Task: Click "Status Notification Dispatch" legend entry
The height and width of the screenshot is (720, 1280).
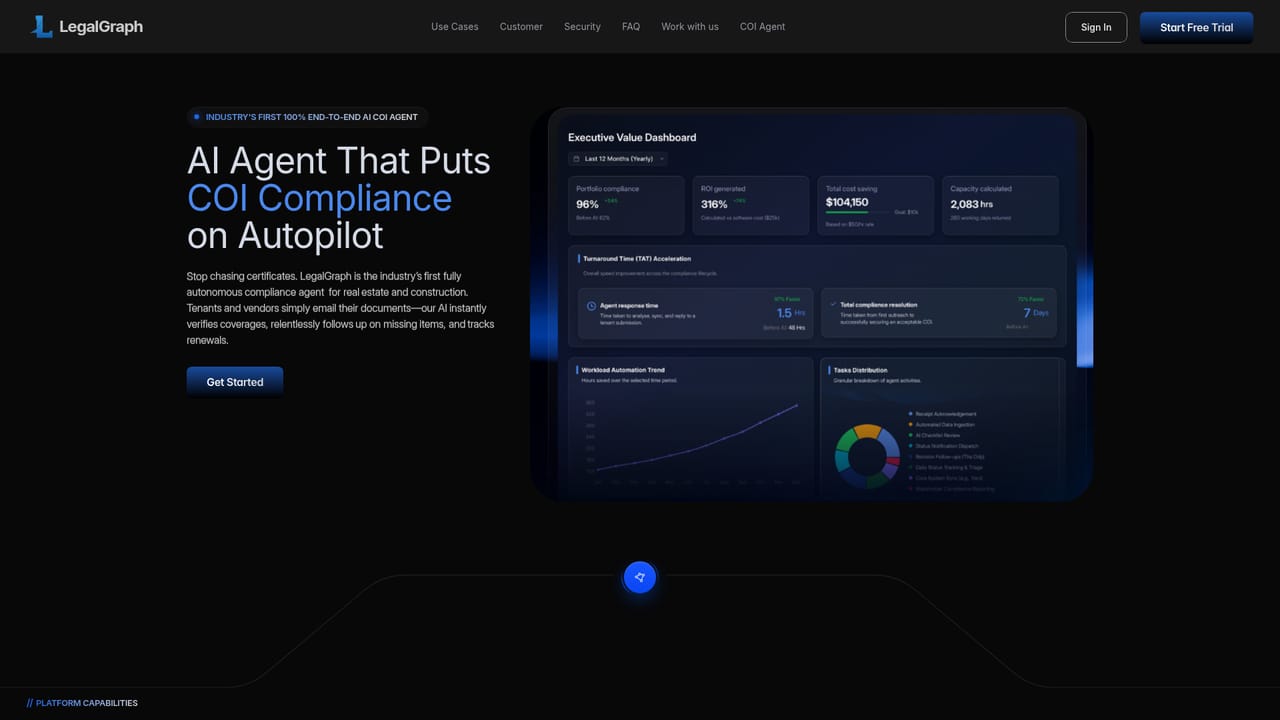Action: point(943,446)
